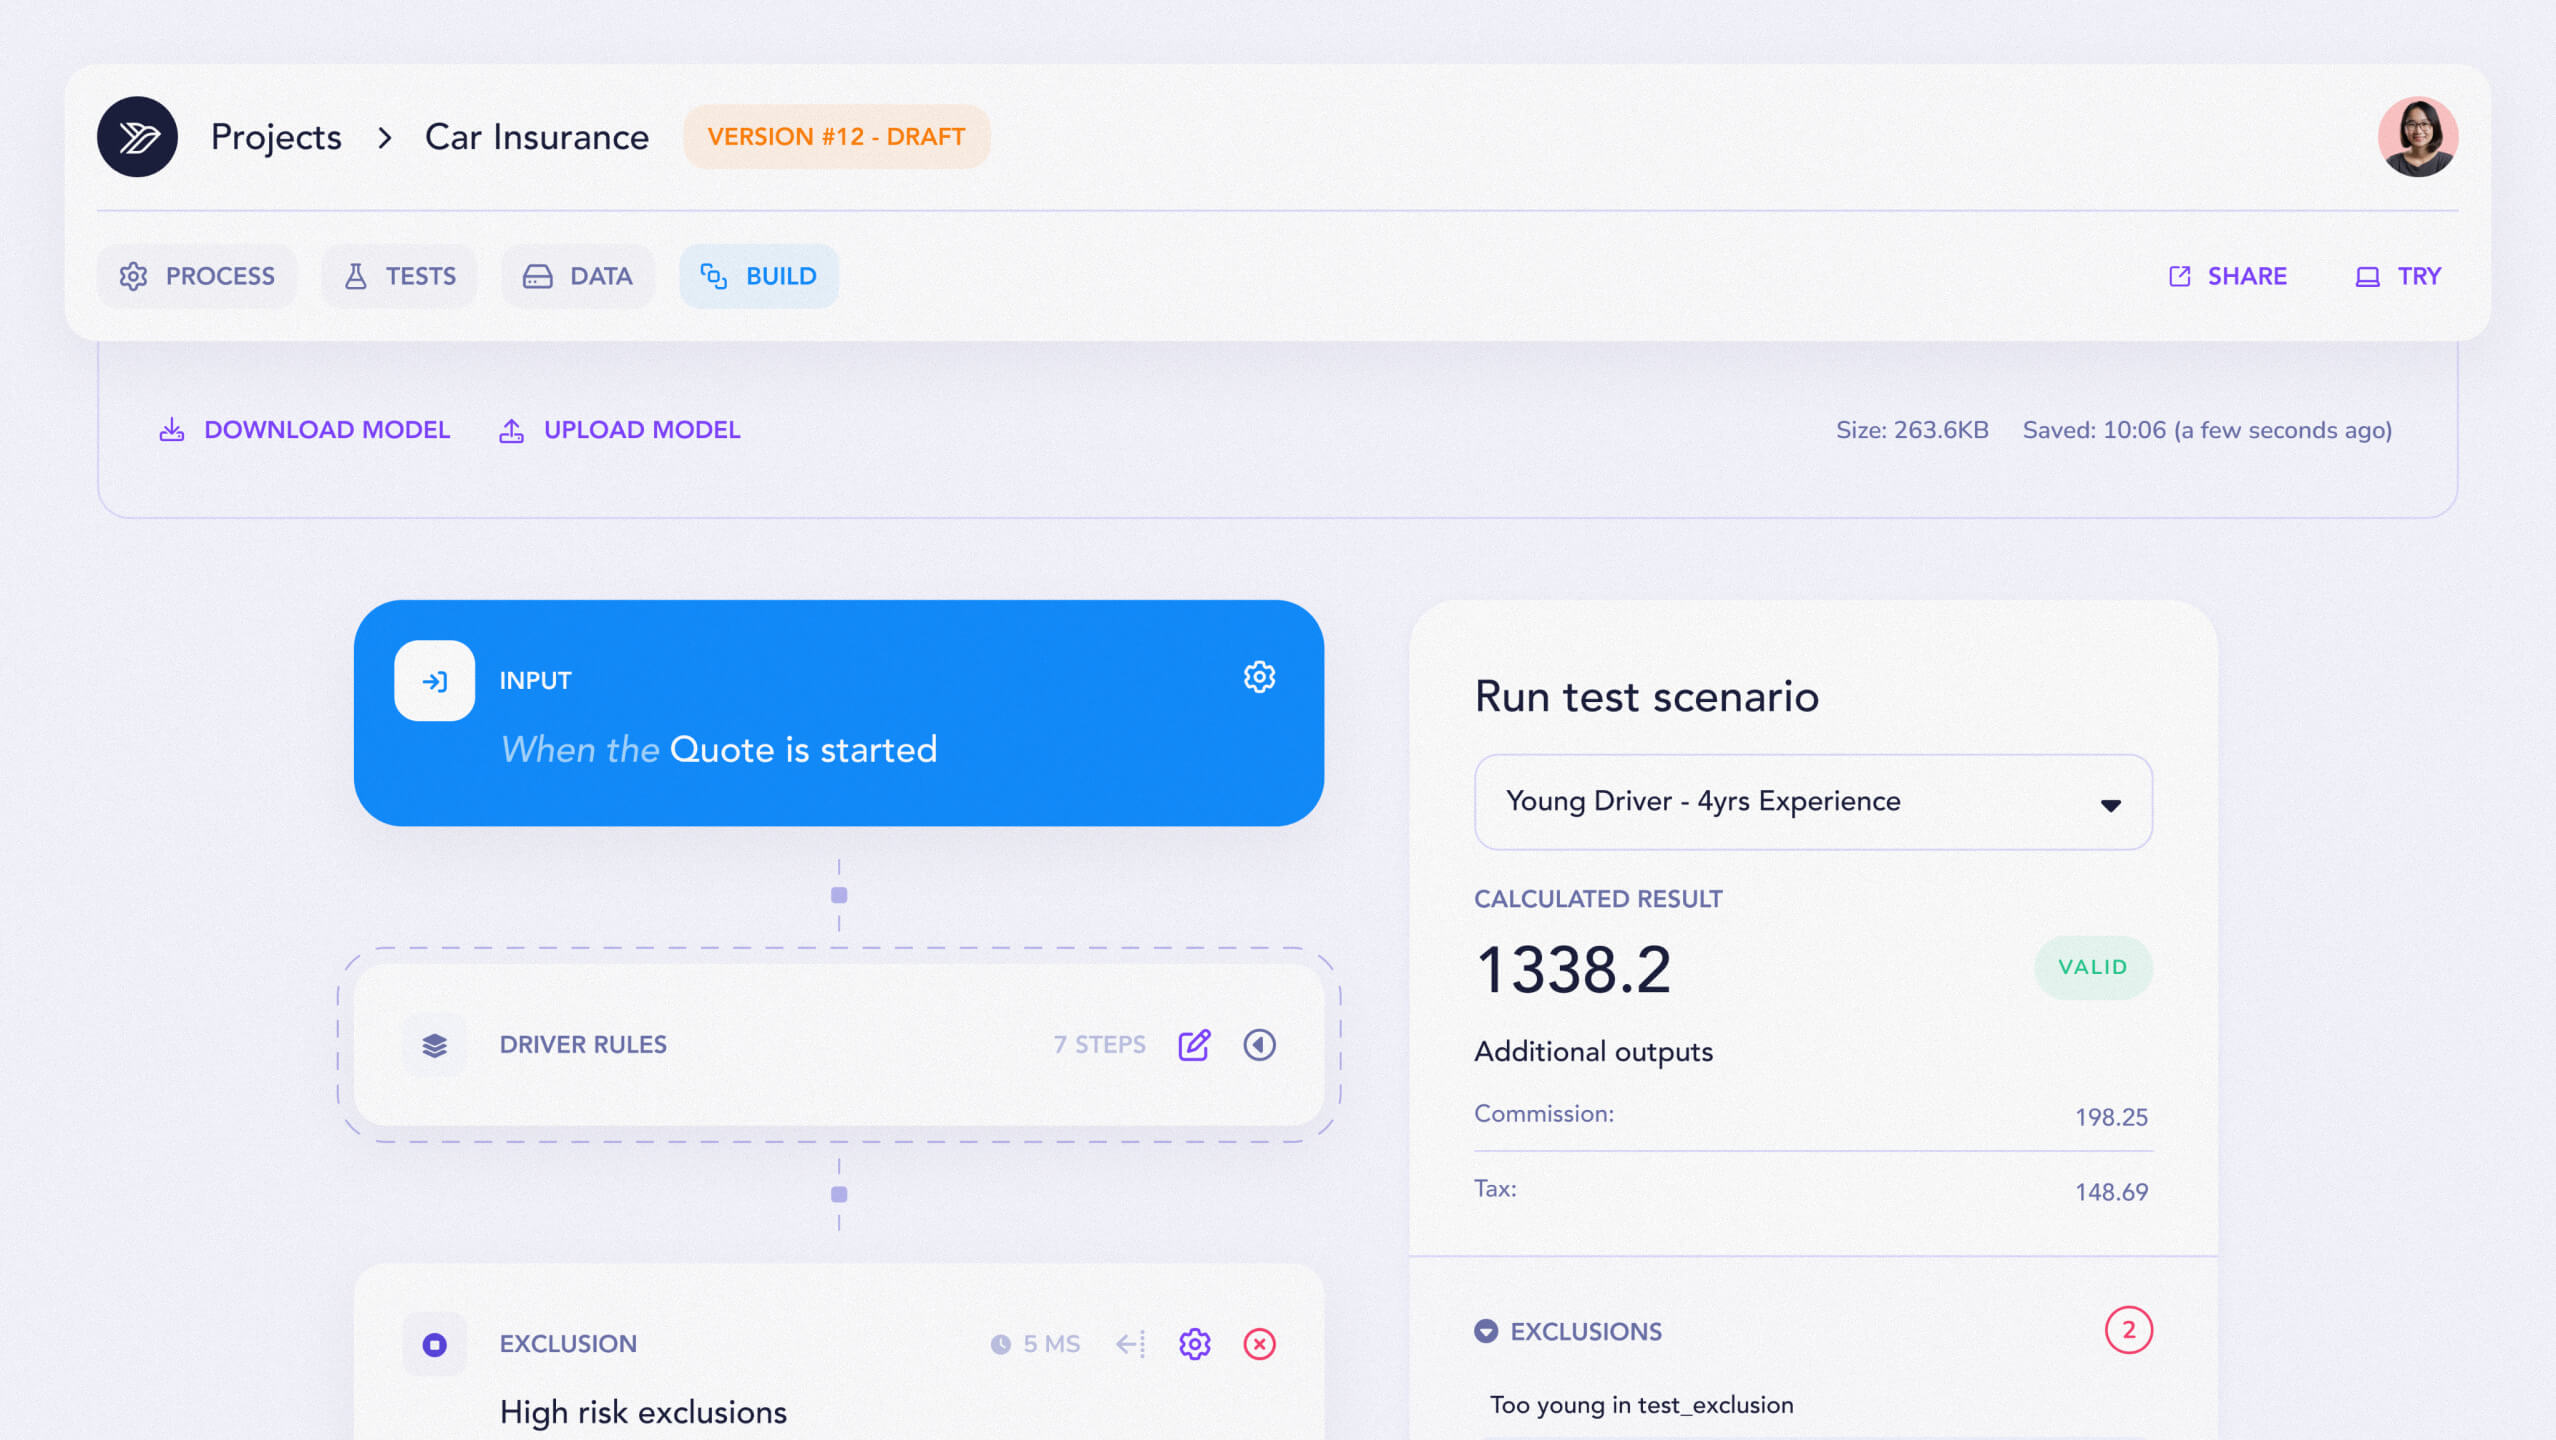2556x1440 pixels.
Task: Select the Build tab
Action: pyautogui.click(x=758, y=276)
